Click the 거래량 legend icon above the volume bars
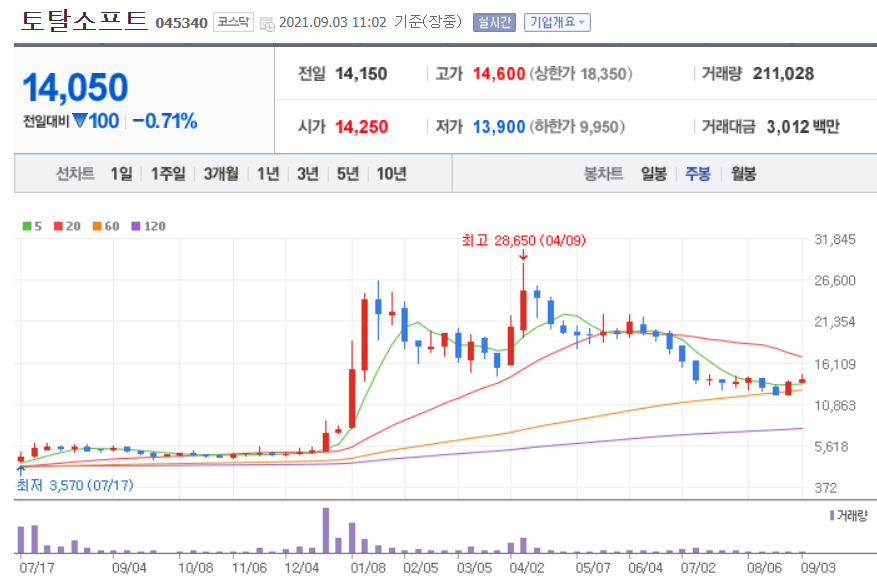The image size is (877, 580). [x=832, y=515]
